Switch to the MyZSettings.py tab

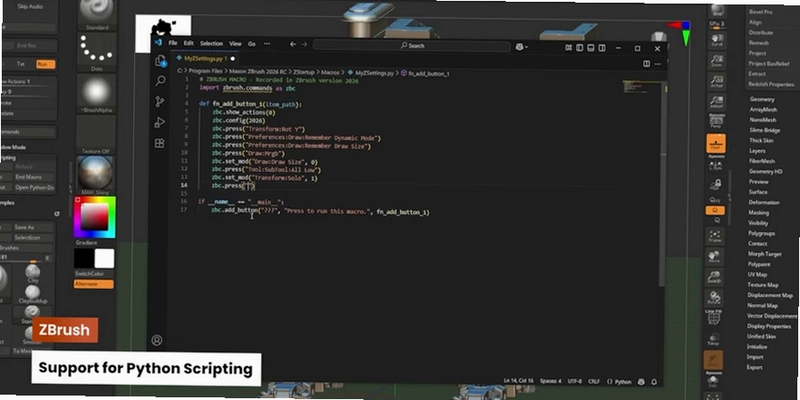(x=201, y=59)
